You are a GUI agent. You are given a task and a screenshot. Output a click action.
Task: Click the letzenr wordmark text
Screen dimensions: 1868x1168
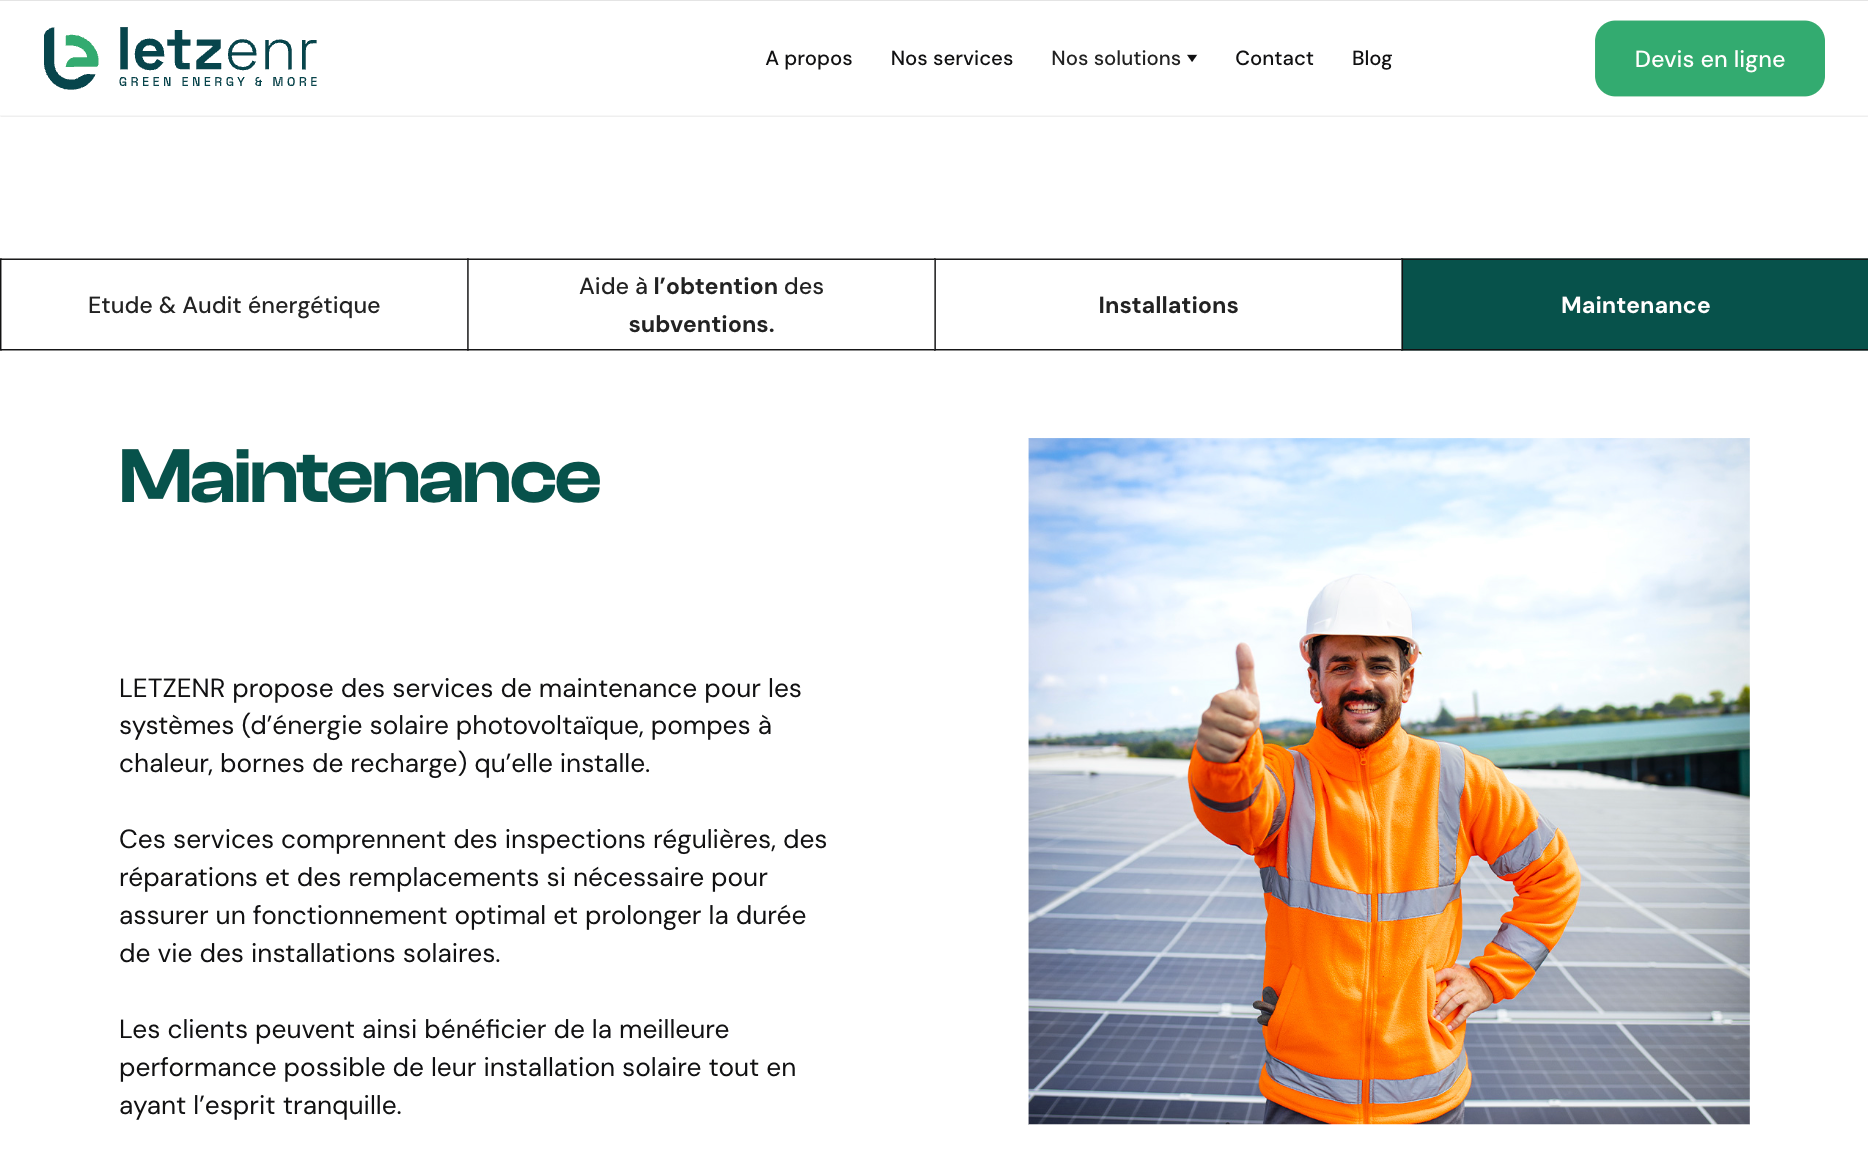[x=217, y=50]
